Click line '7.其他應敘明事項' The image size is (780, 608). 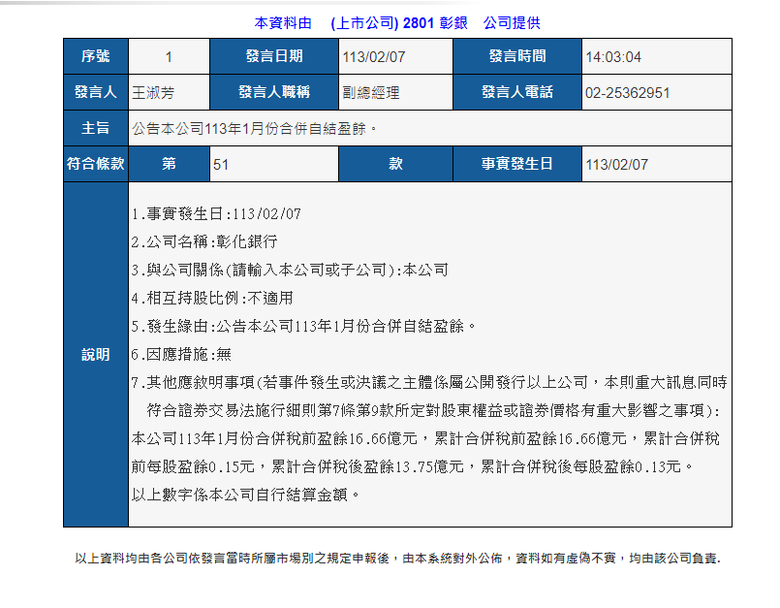429,383
